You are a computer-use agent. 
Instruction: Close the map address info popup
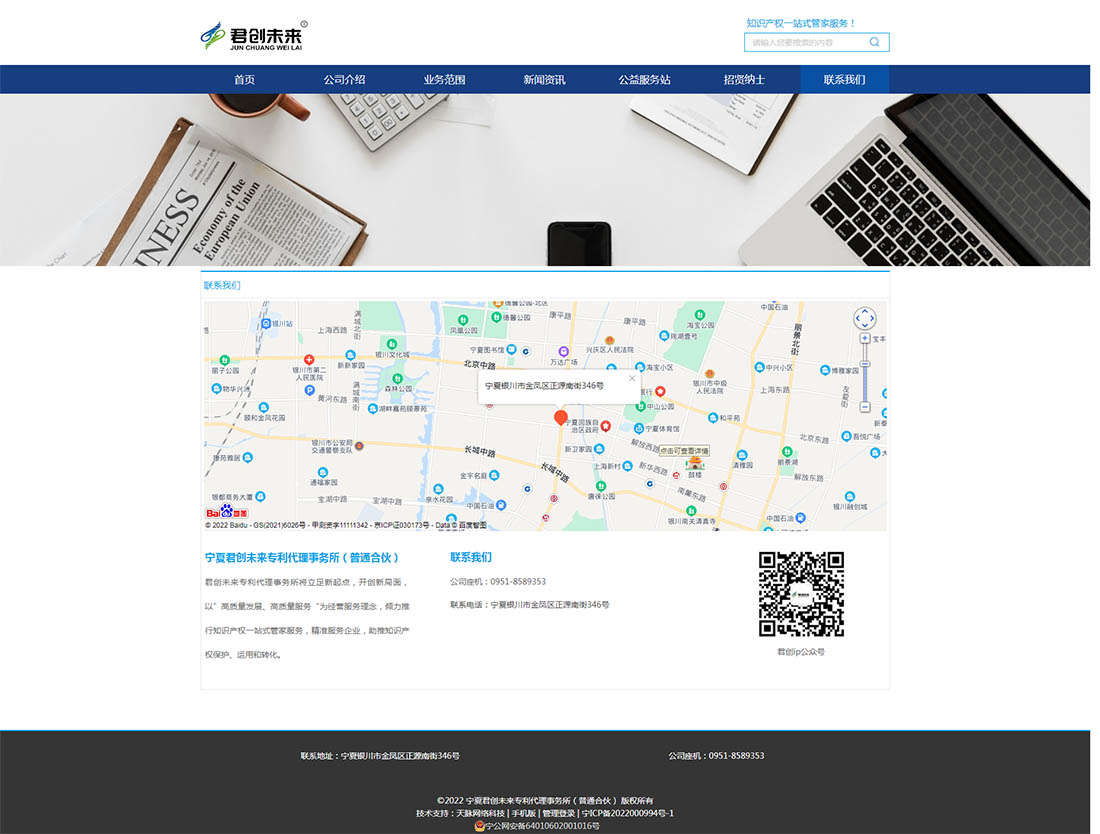631,378
